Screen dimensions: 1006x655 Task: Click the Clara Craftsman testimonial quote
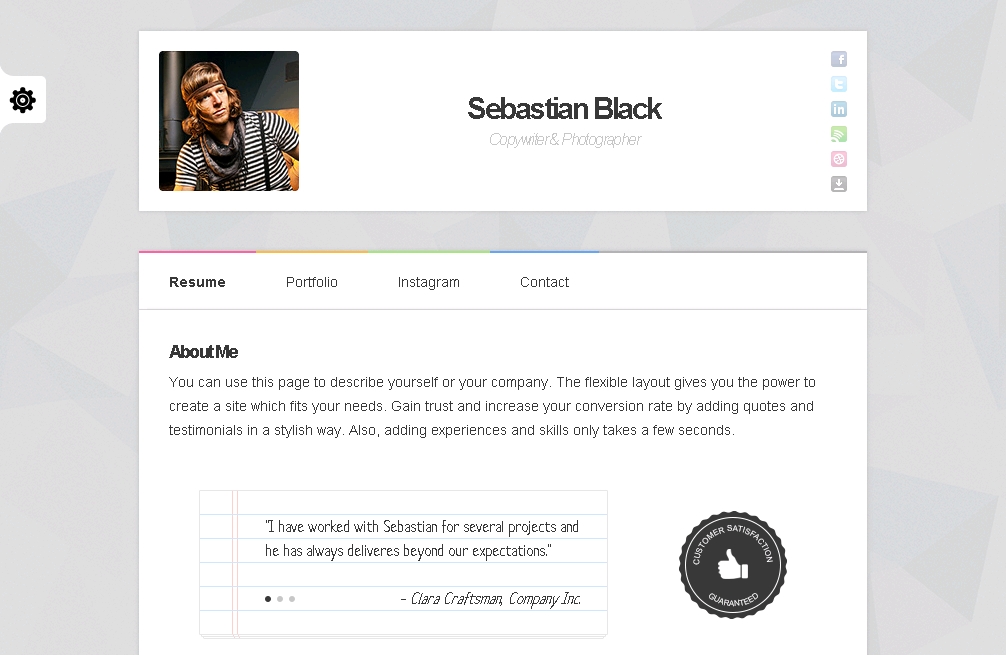[x=421, y=538]
